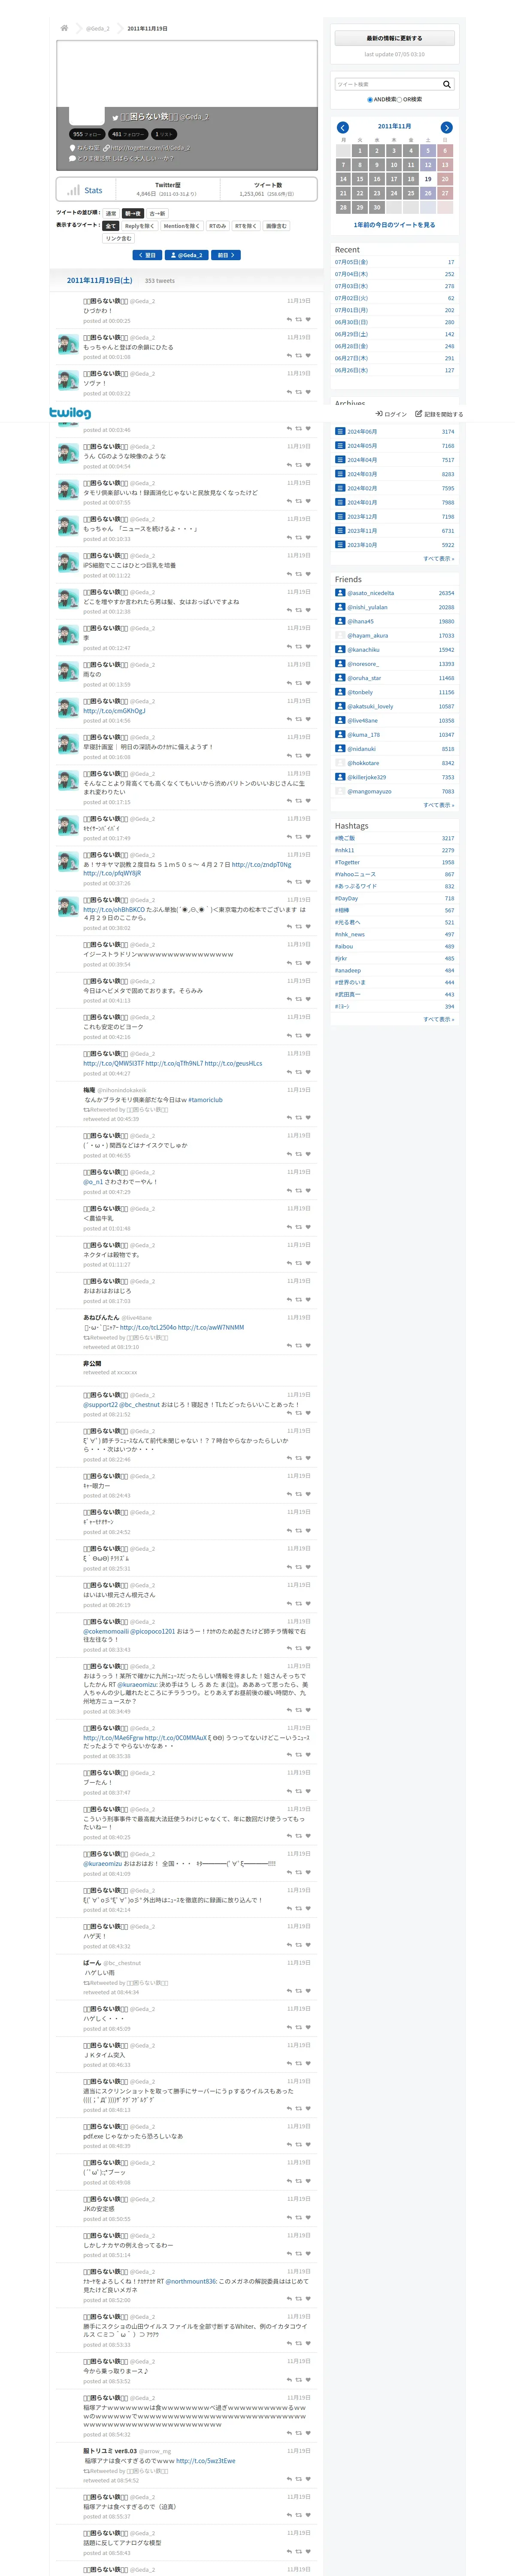This screenshot has width=515, height=2576.
Task: Click 955 フォロー count badge
Action: 87,134
